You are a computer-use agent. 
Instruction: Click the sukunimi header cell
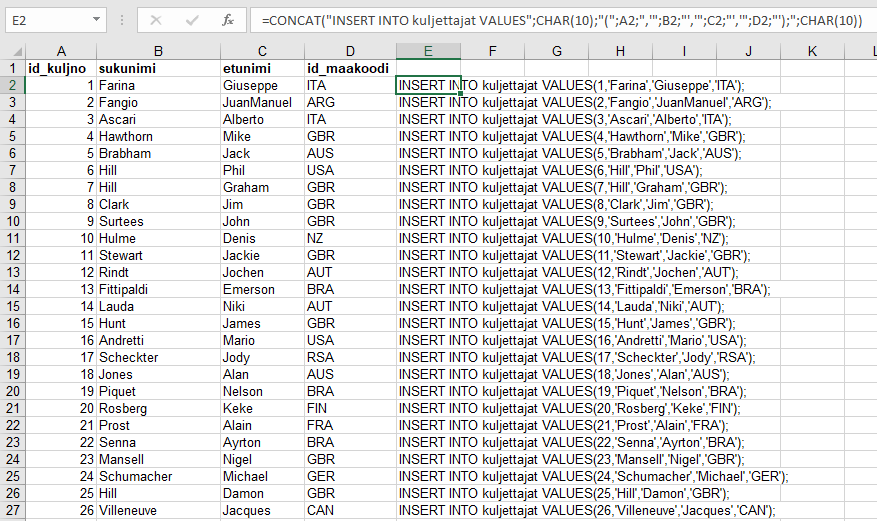point(158,68)
